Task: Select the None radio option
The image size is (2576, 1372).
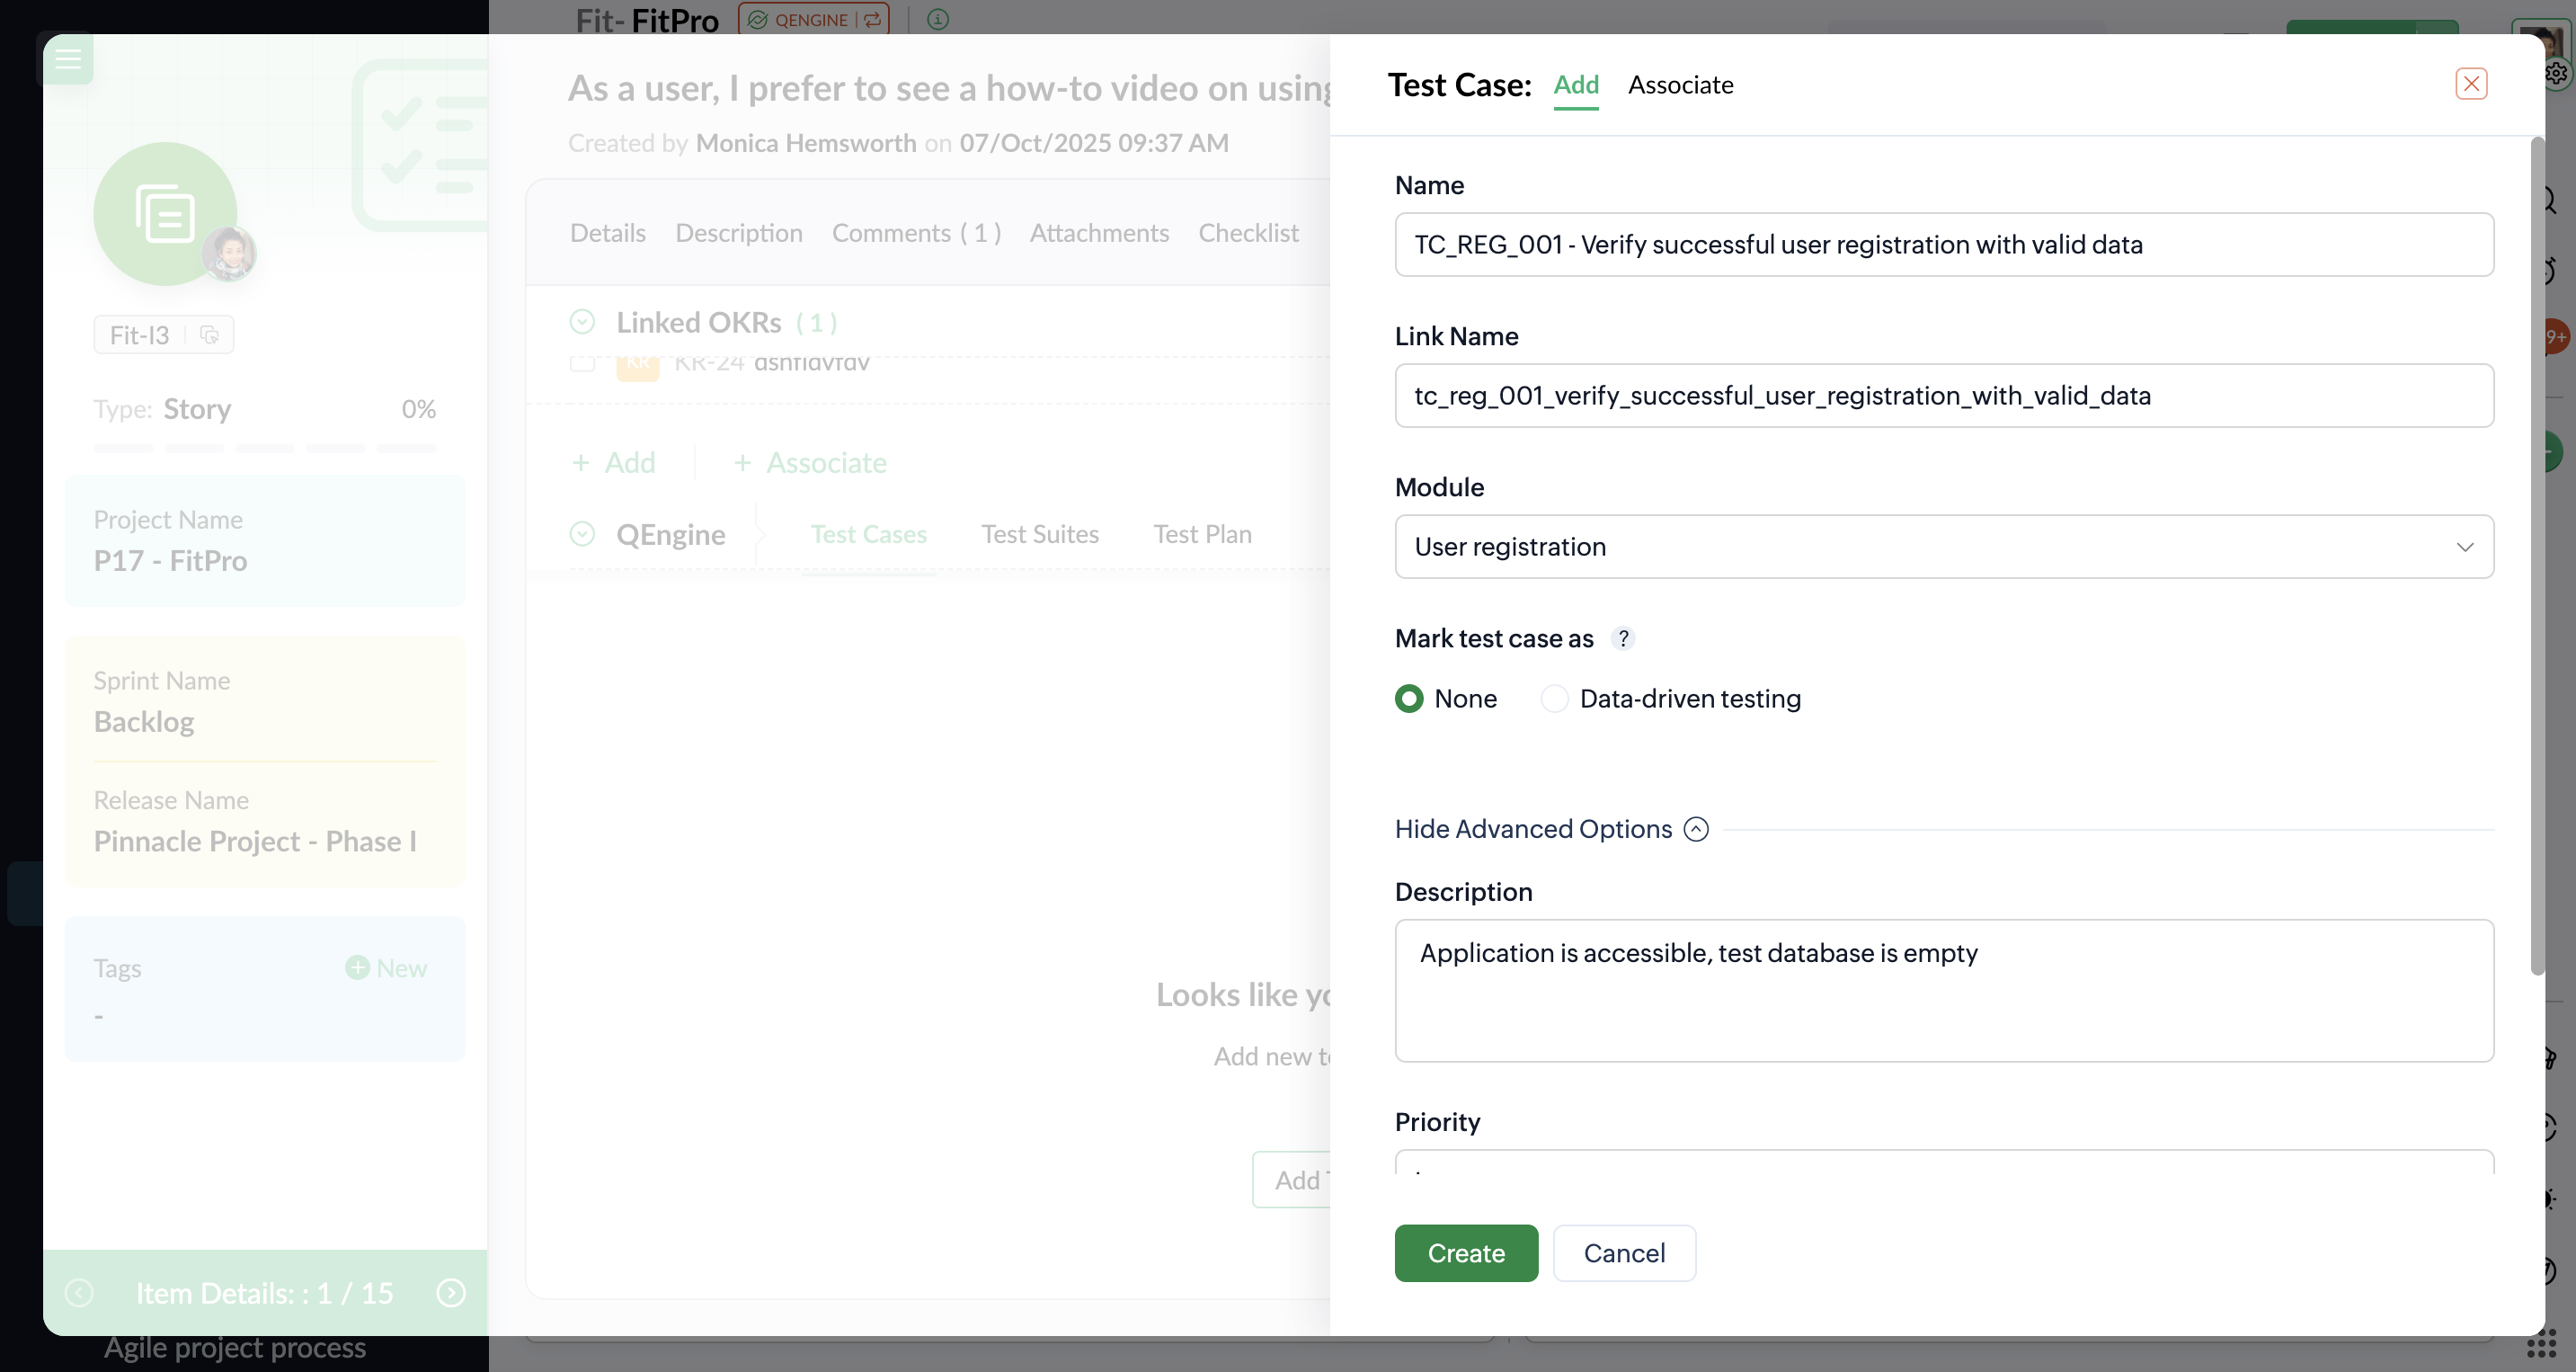Action: 1409,698
